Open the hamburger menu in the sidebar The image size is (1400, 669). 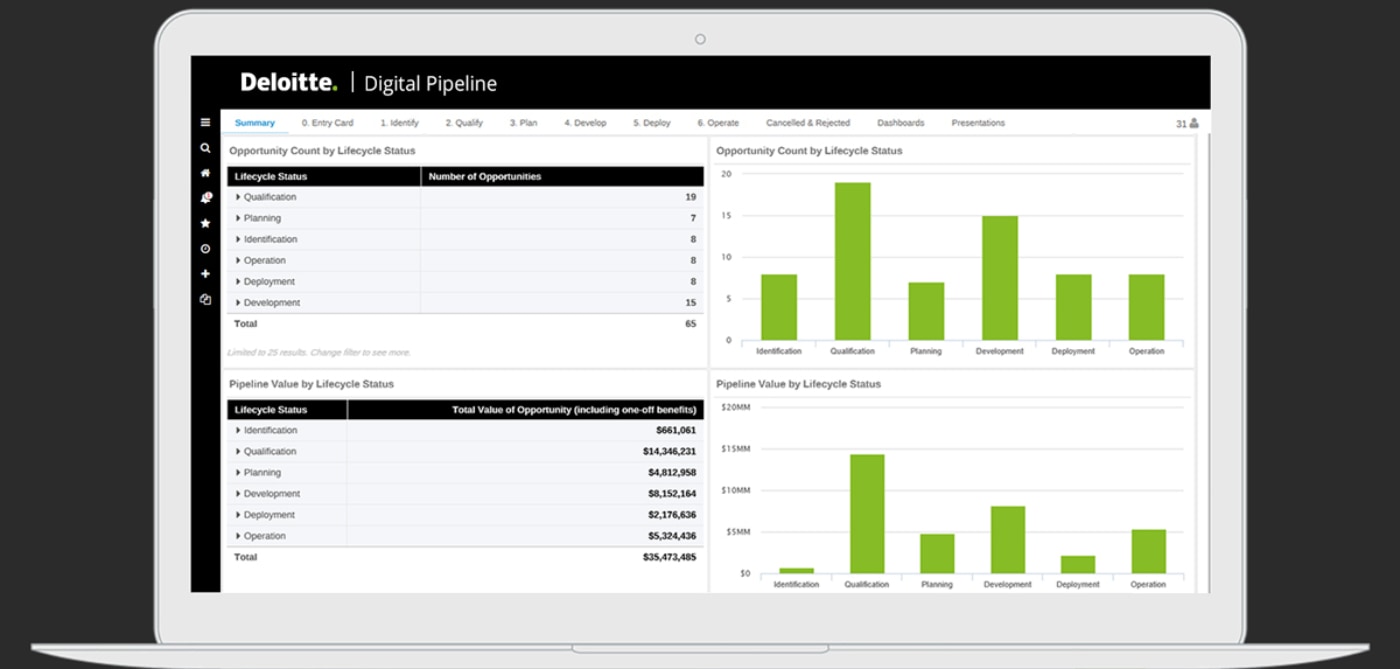(x=205, y=123)
